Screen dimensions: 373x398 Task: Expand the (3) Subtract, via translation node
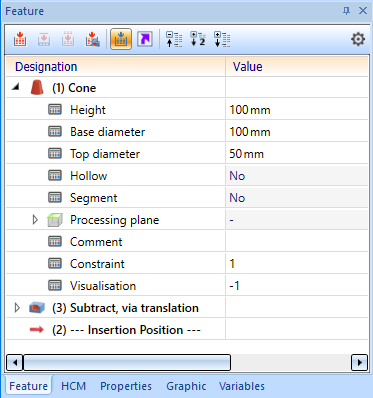(x=17, y=308)
